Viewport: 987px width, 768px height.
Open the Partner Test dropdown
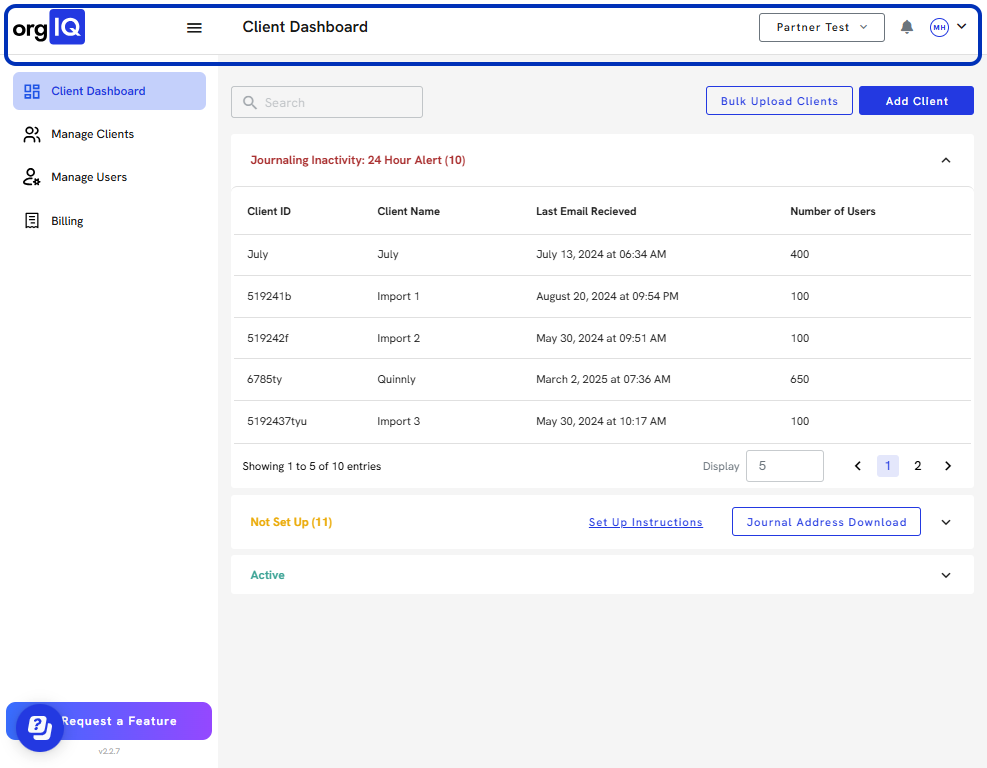tap(821, 27)
